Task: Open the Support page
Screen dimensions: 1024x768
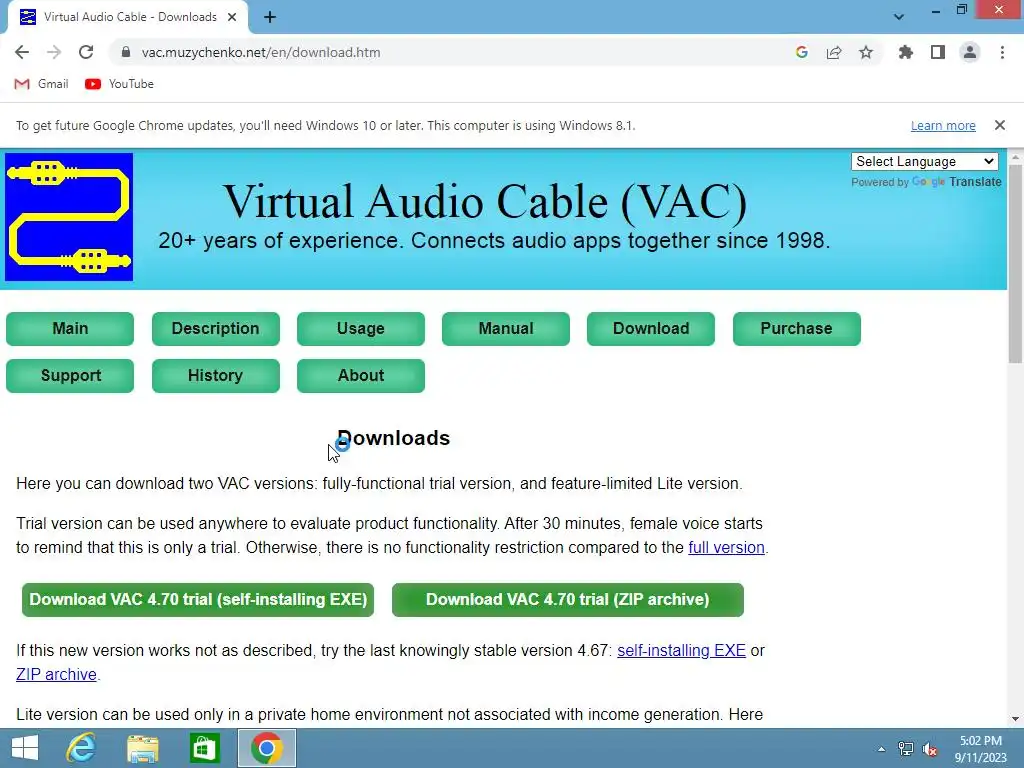Action: pyautogui.click(x=70, y=376)
